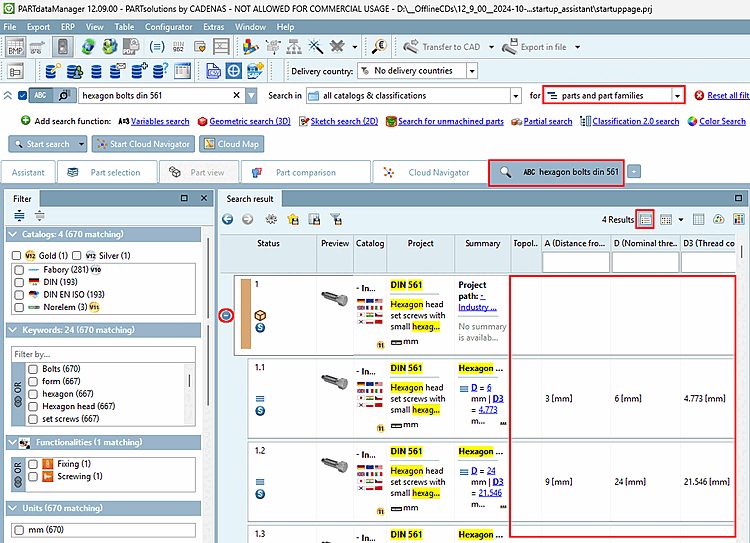The image size is (750, 543).
Task: Click the table grid view icon
Action: click(x=698, y=220)
